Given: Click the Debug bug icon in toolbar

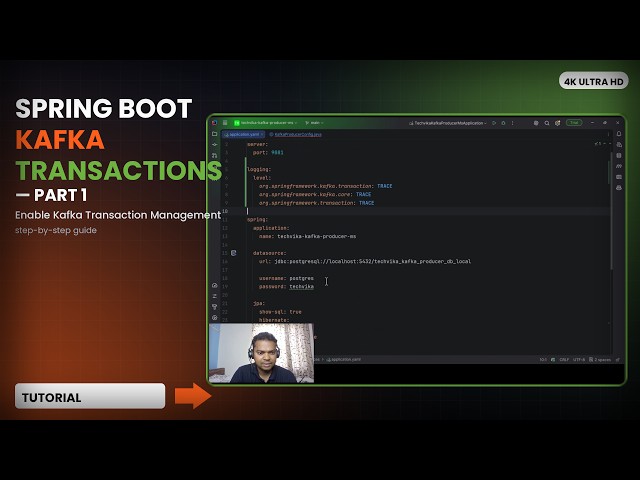Looking at the screenshot, I should point(503,123).
